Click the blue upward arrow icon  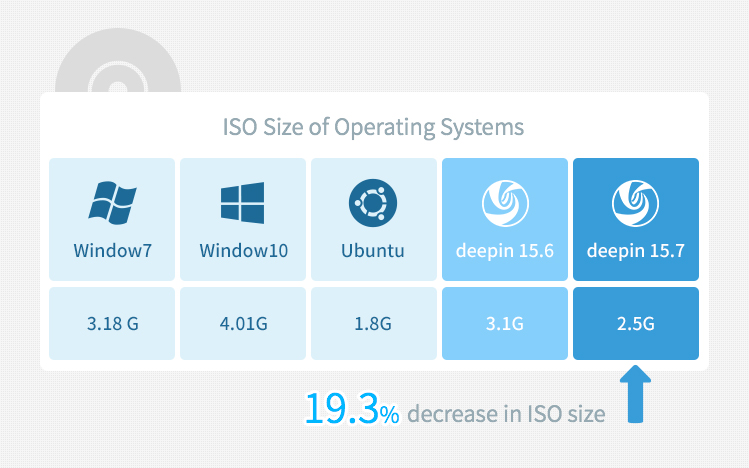[635, 394]
